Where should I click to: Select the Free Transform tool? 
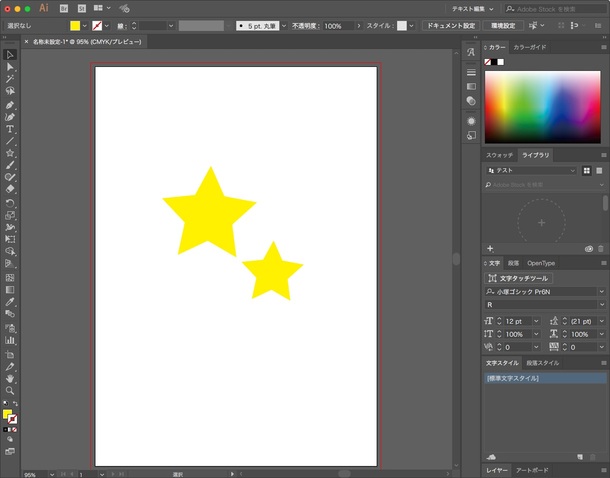tap(10, 239)
